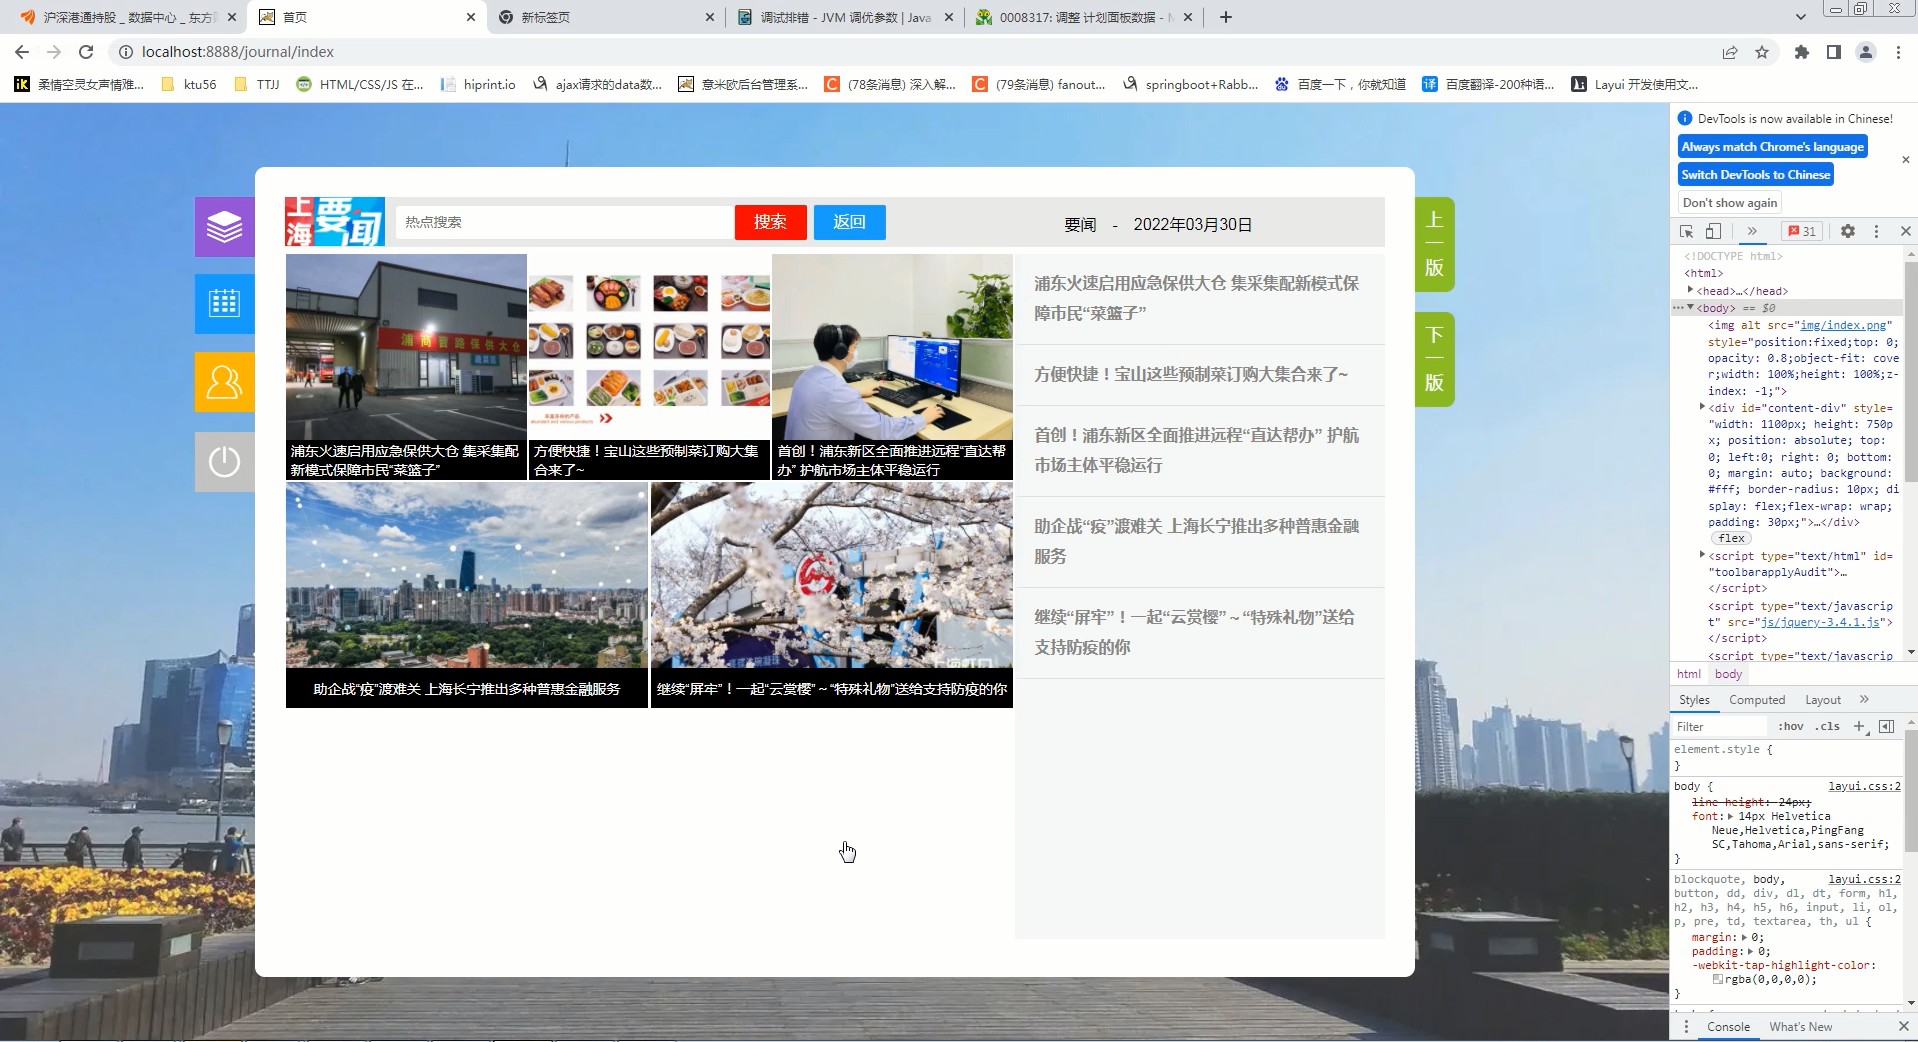Open DevTools settings gear

[1847, 231]
